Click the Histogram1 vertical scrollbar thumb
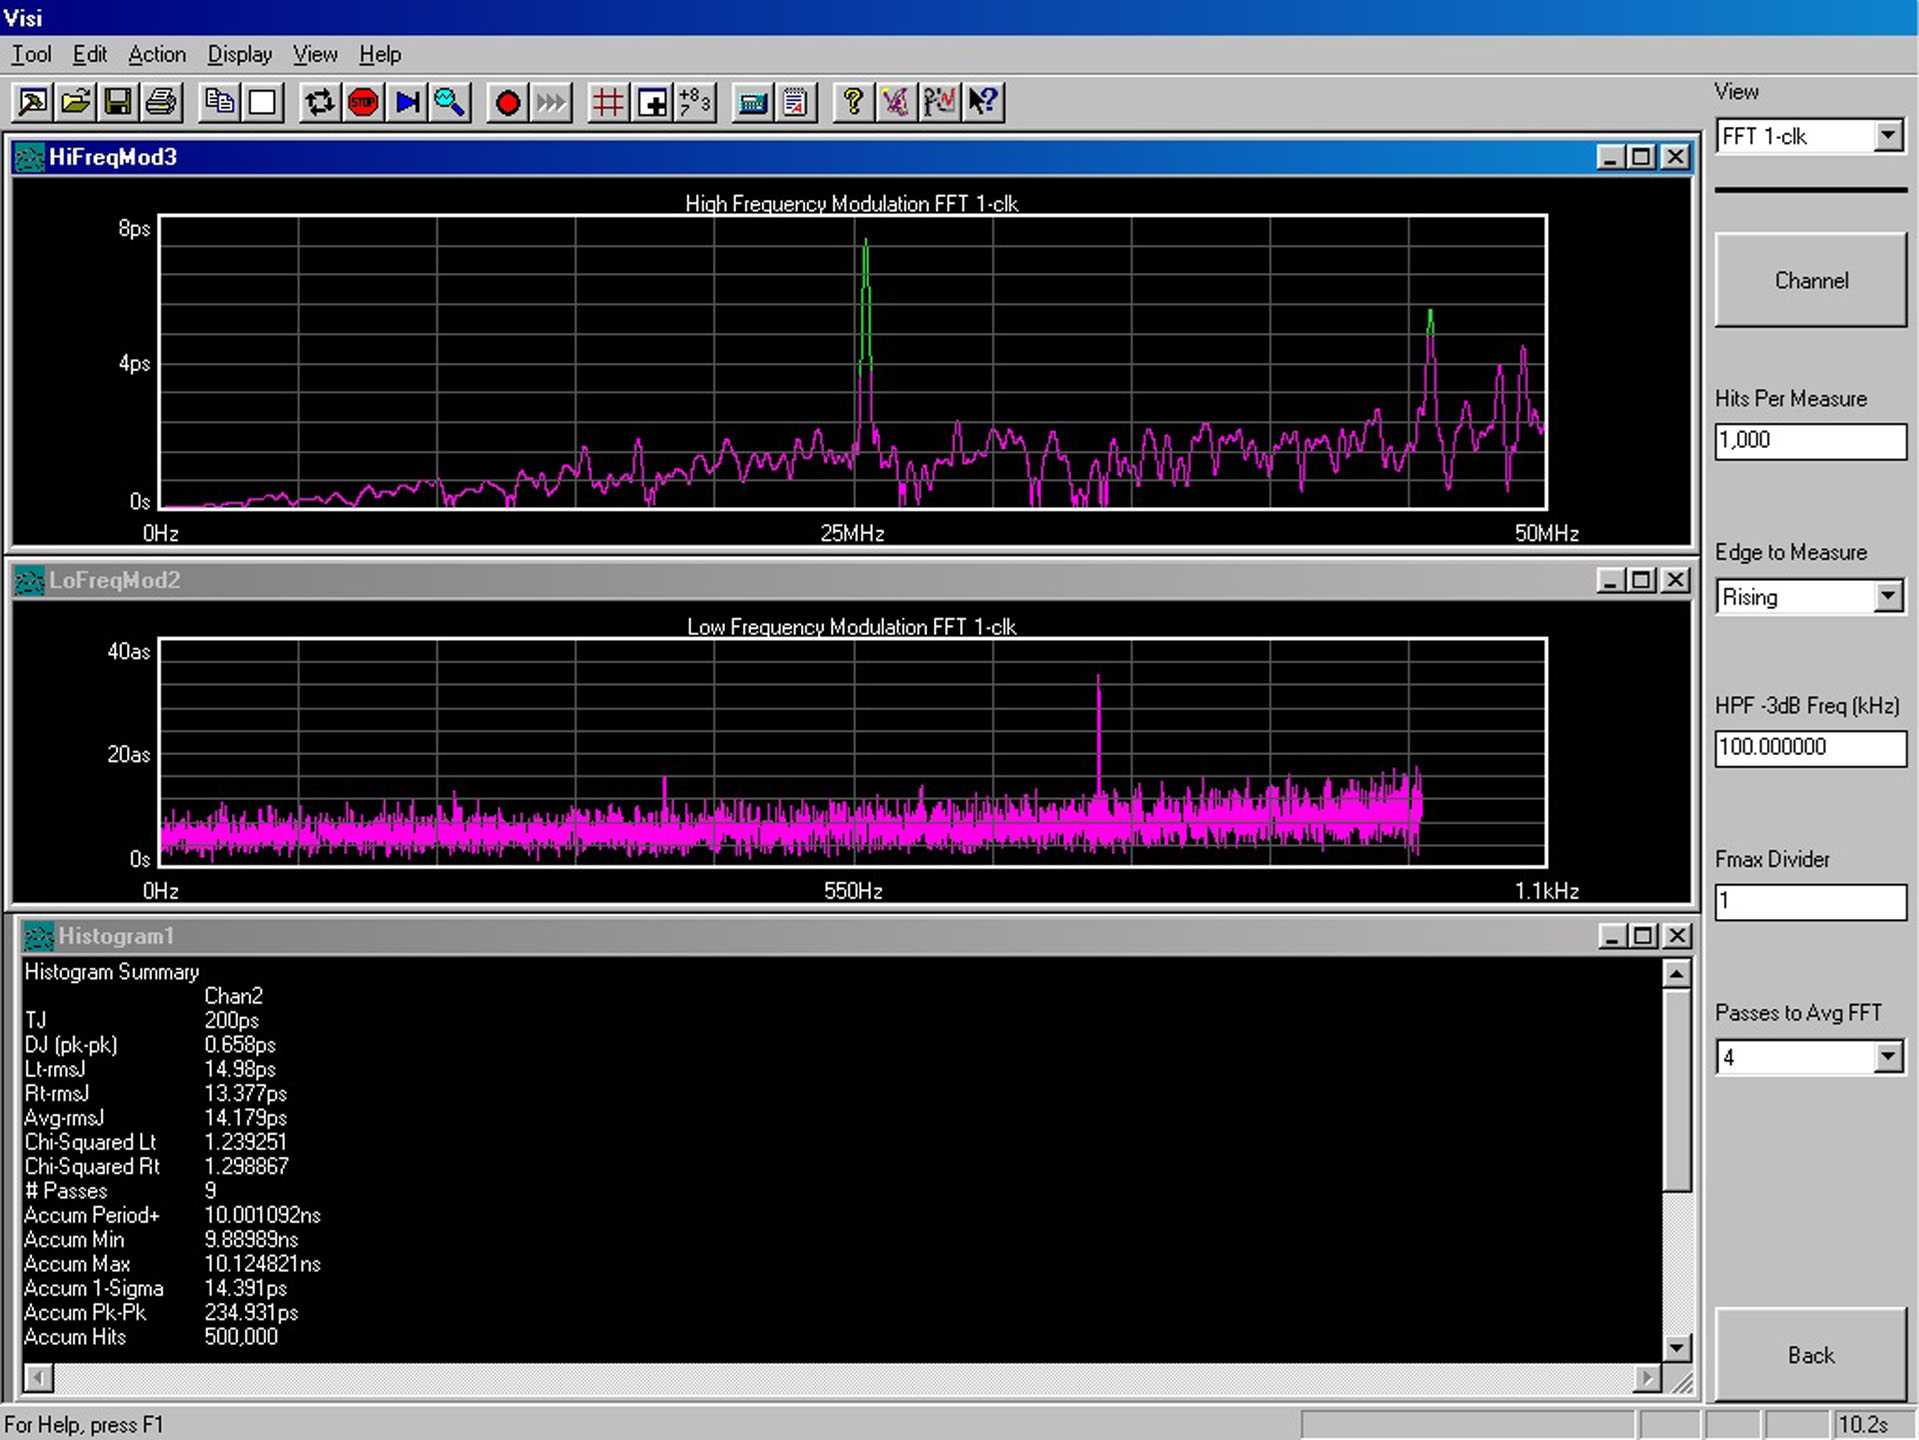1919x1440 pixels. (x=1677, y=1089)
